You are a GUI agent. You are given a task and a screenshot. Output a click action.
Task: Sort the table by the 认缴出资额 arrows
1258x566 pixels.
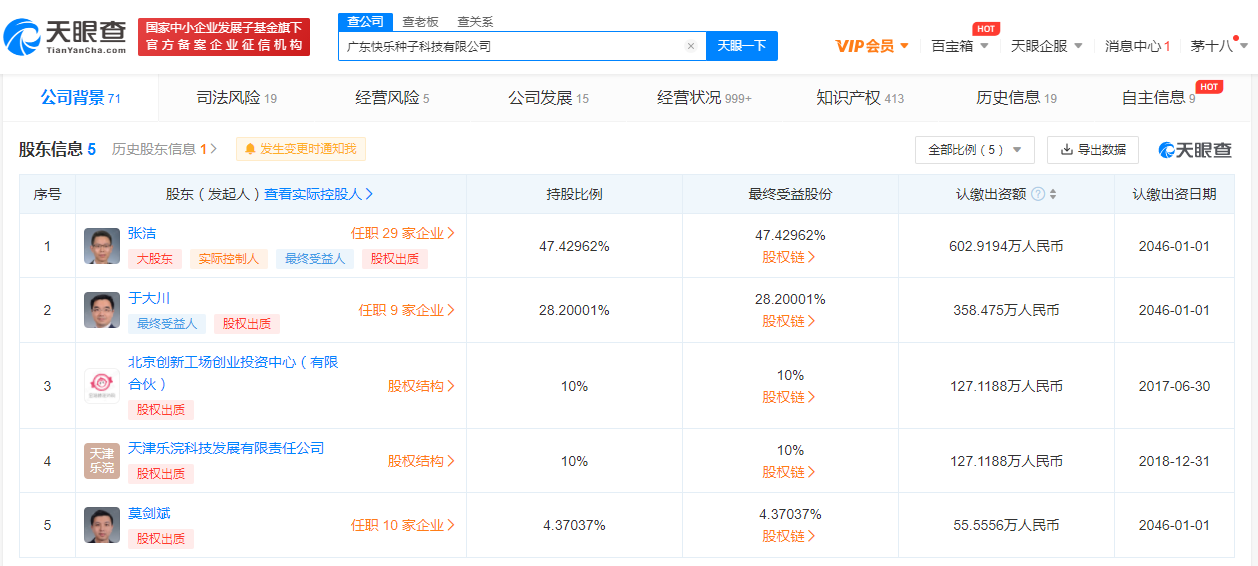click(1053, 194)
